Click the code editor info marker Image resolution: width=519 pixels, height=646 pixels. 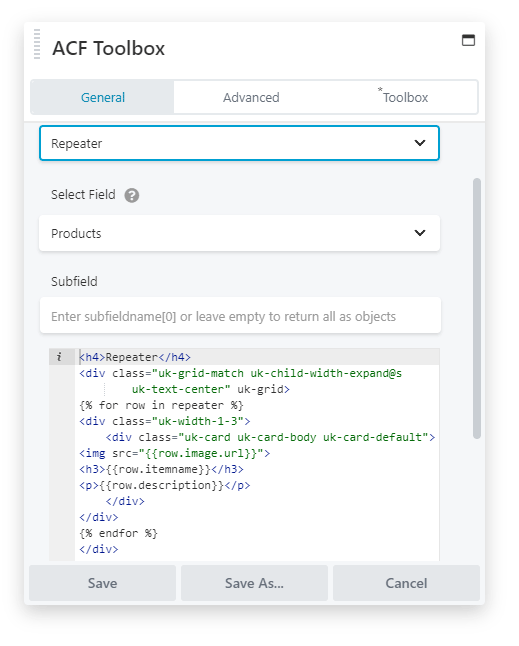[59, 357]
